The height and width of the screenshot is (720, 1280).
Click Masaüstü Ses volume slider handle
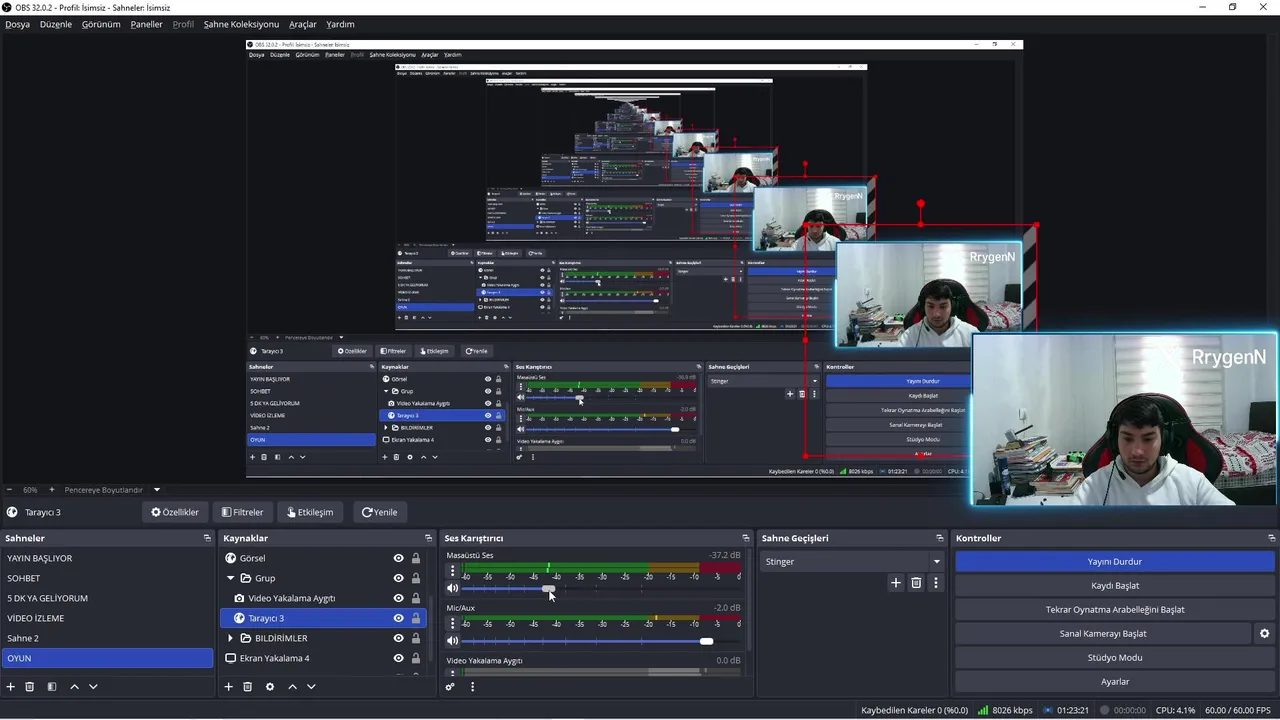pyautogui.click(x=548, y=588)
